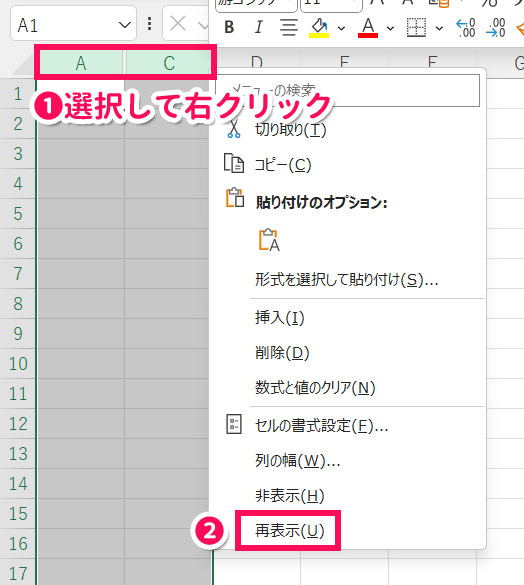Viewport: 524px width, 585px height.
Task: Click the format cells icon
Action: pyautogui.click(x=234, y=424)
